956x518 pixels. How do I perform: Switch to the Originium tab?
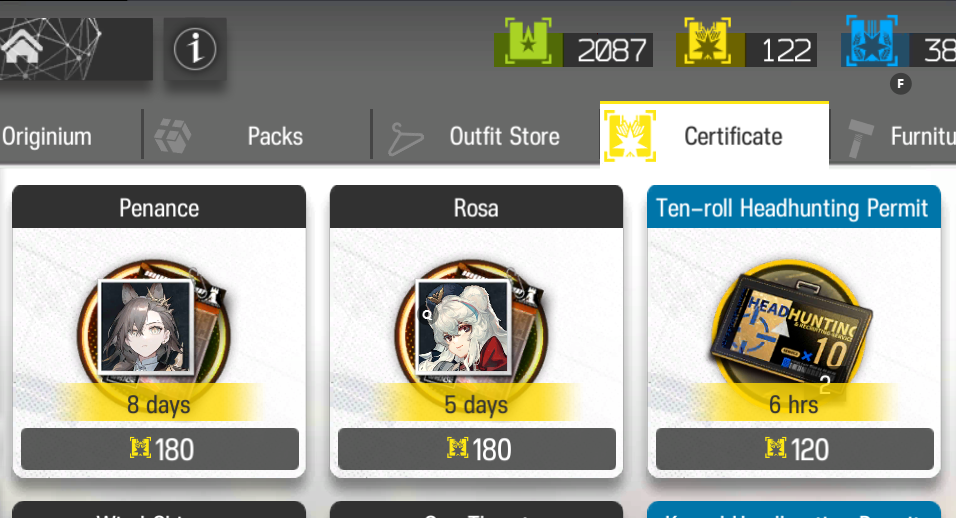pyautogui.click(x=46, y=137)
